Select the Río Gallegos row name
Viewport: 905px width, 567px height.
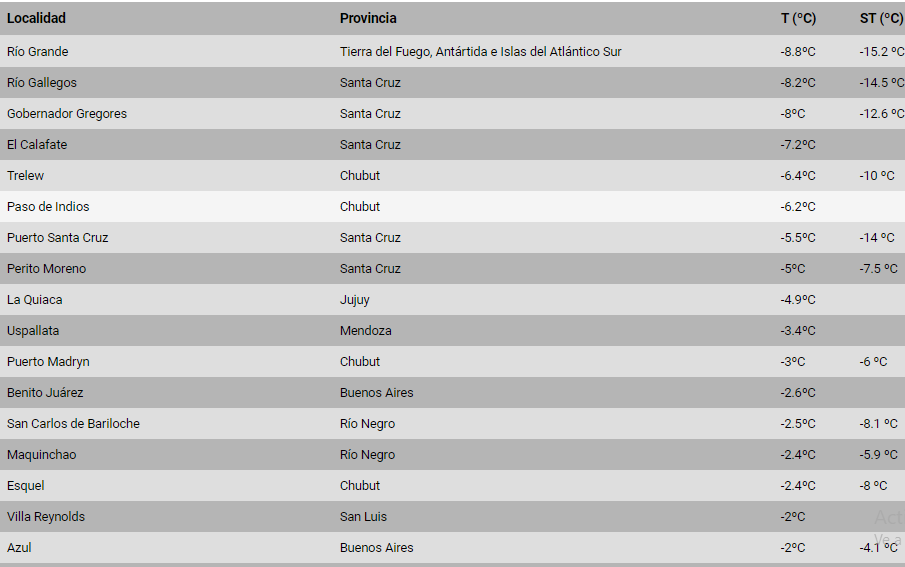point(42,82)
